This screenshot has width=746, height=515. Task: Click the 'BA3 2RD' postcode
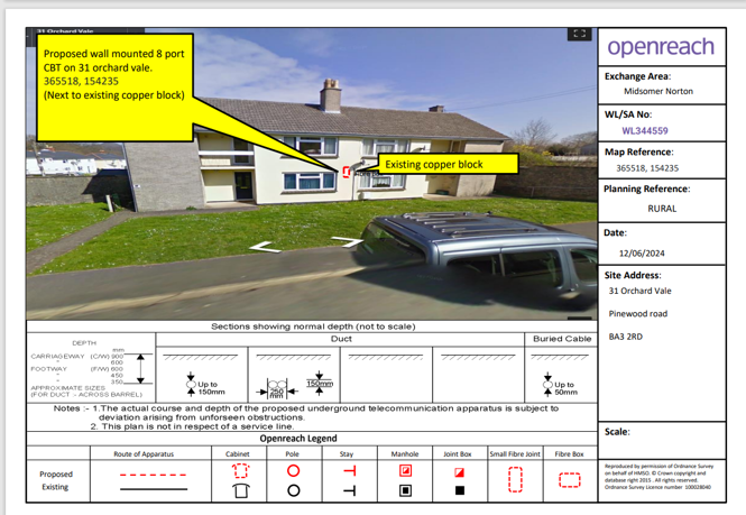pyautogui.click(x=626, y=337)
